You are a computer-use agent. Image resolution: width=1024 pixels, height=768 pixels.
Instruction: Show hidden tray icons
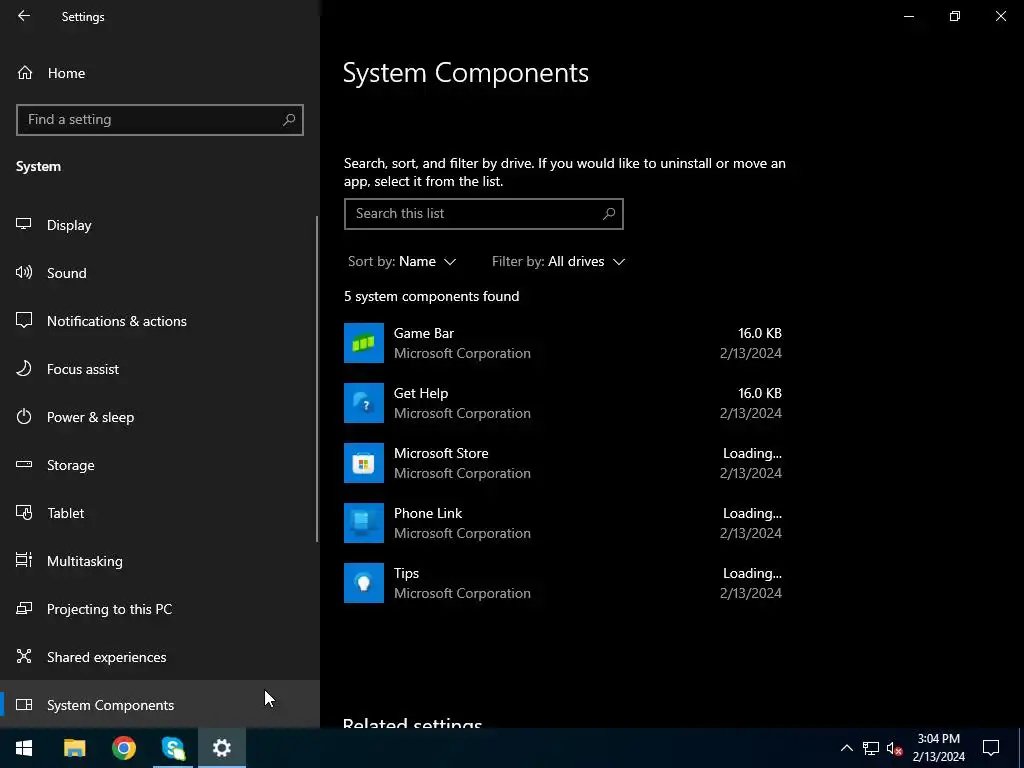click(x=846, y=748)
